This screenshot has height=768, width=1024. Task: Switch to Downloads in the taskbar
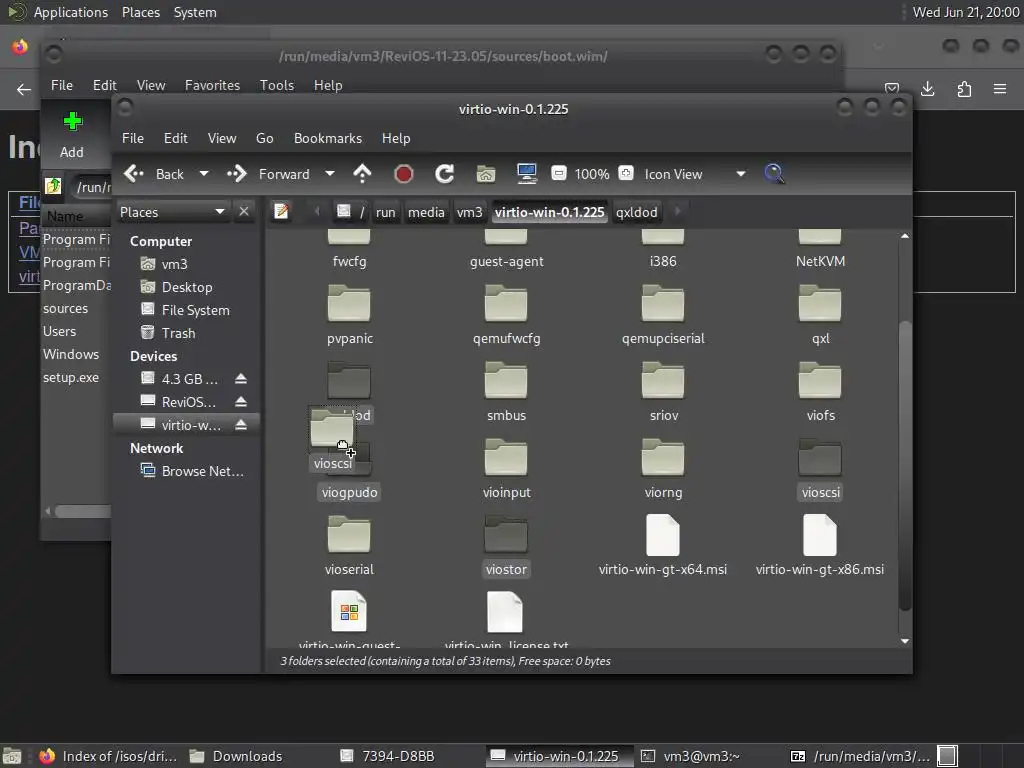[x=236, y=756]
